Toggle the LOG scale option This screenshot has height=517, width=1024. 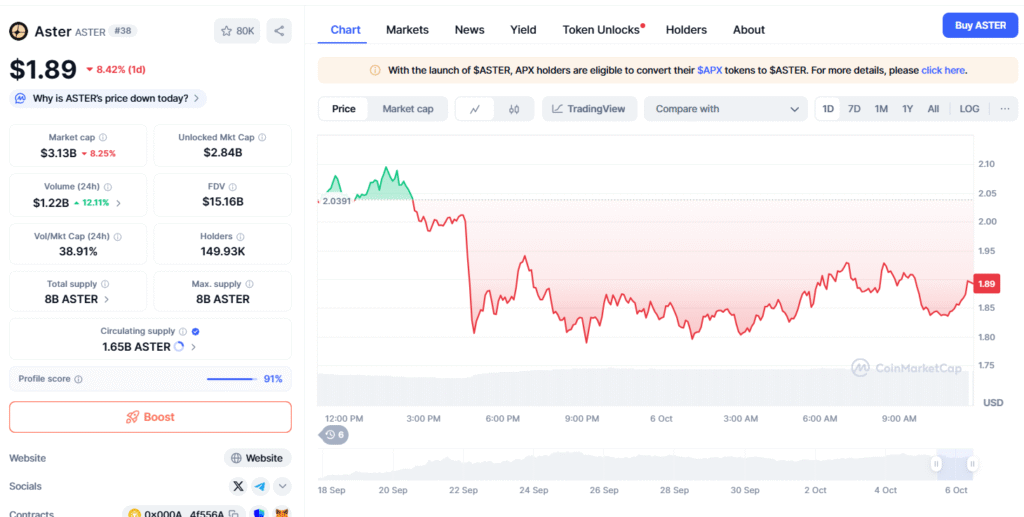tap(969, 109)
